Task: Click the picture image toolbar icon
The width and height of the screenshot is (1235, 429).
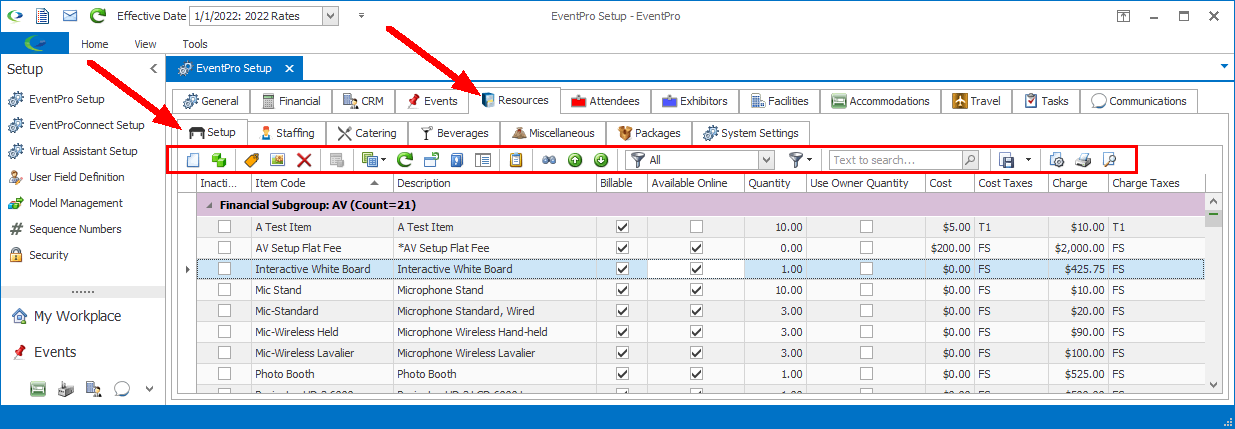Action: pos(277,160)
